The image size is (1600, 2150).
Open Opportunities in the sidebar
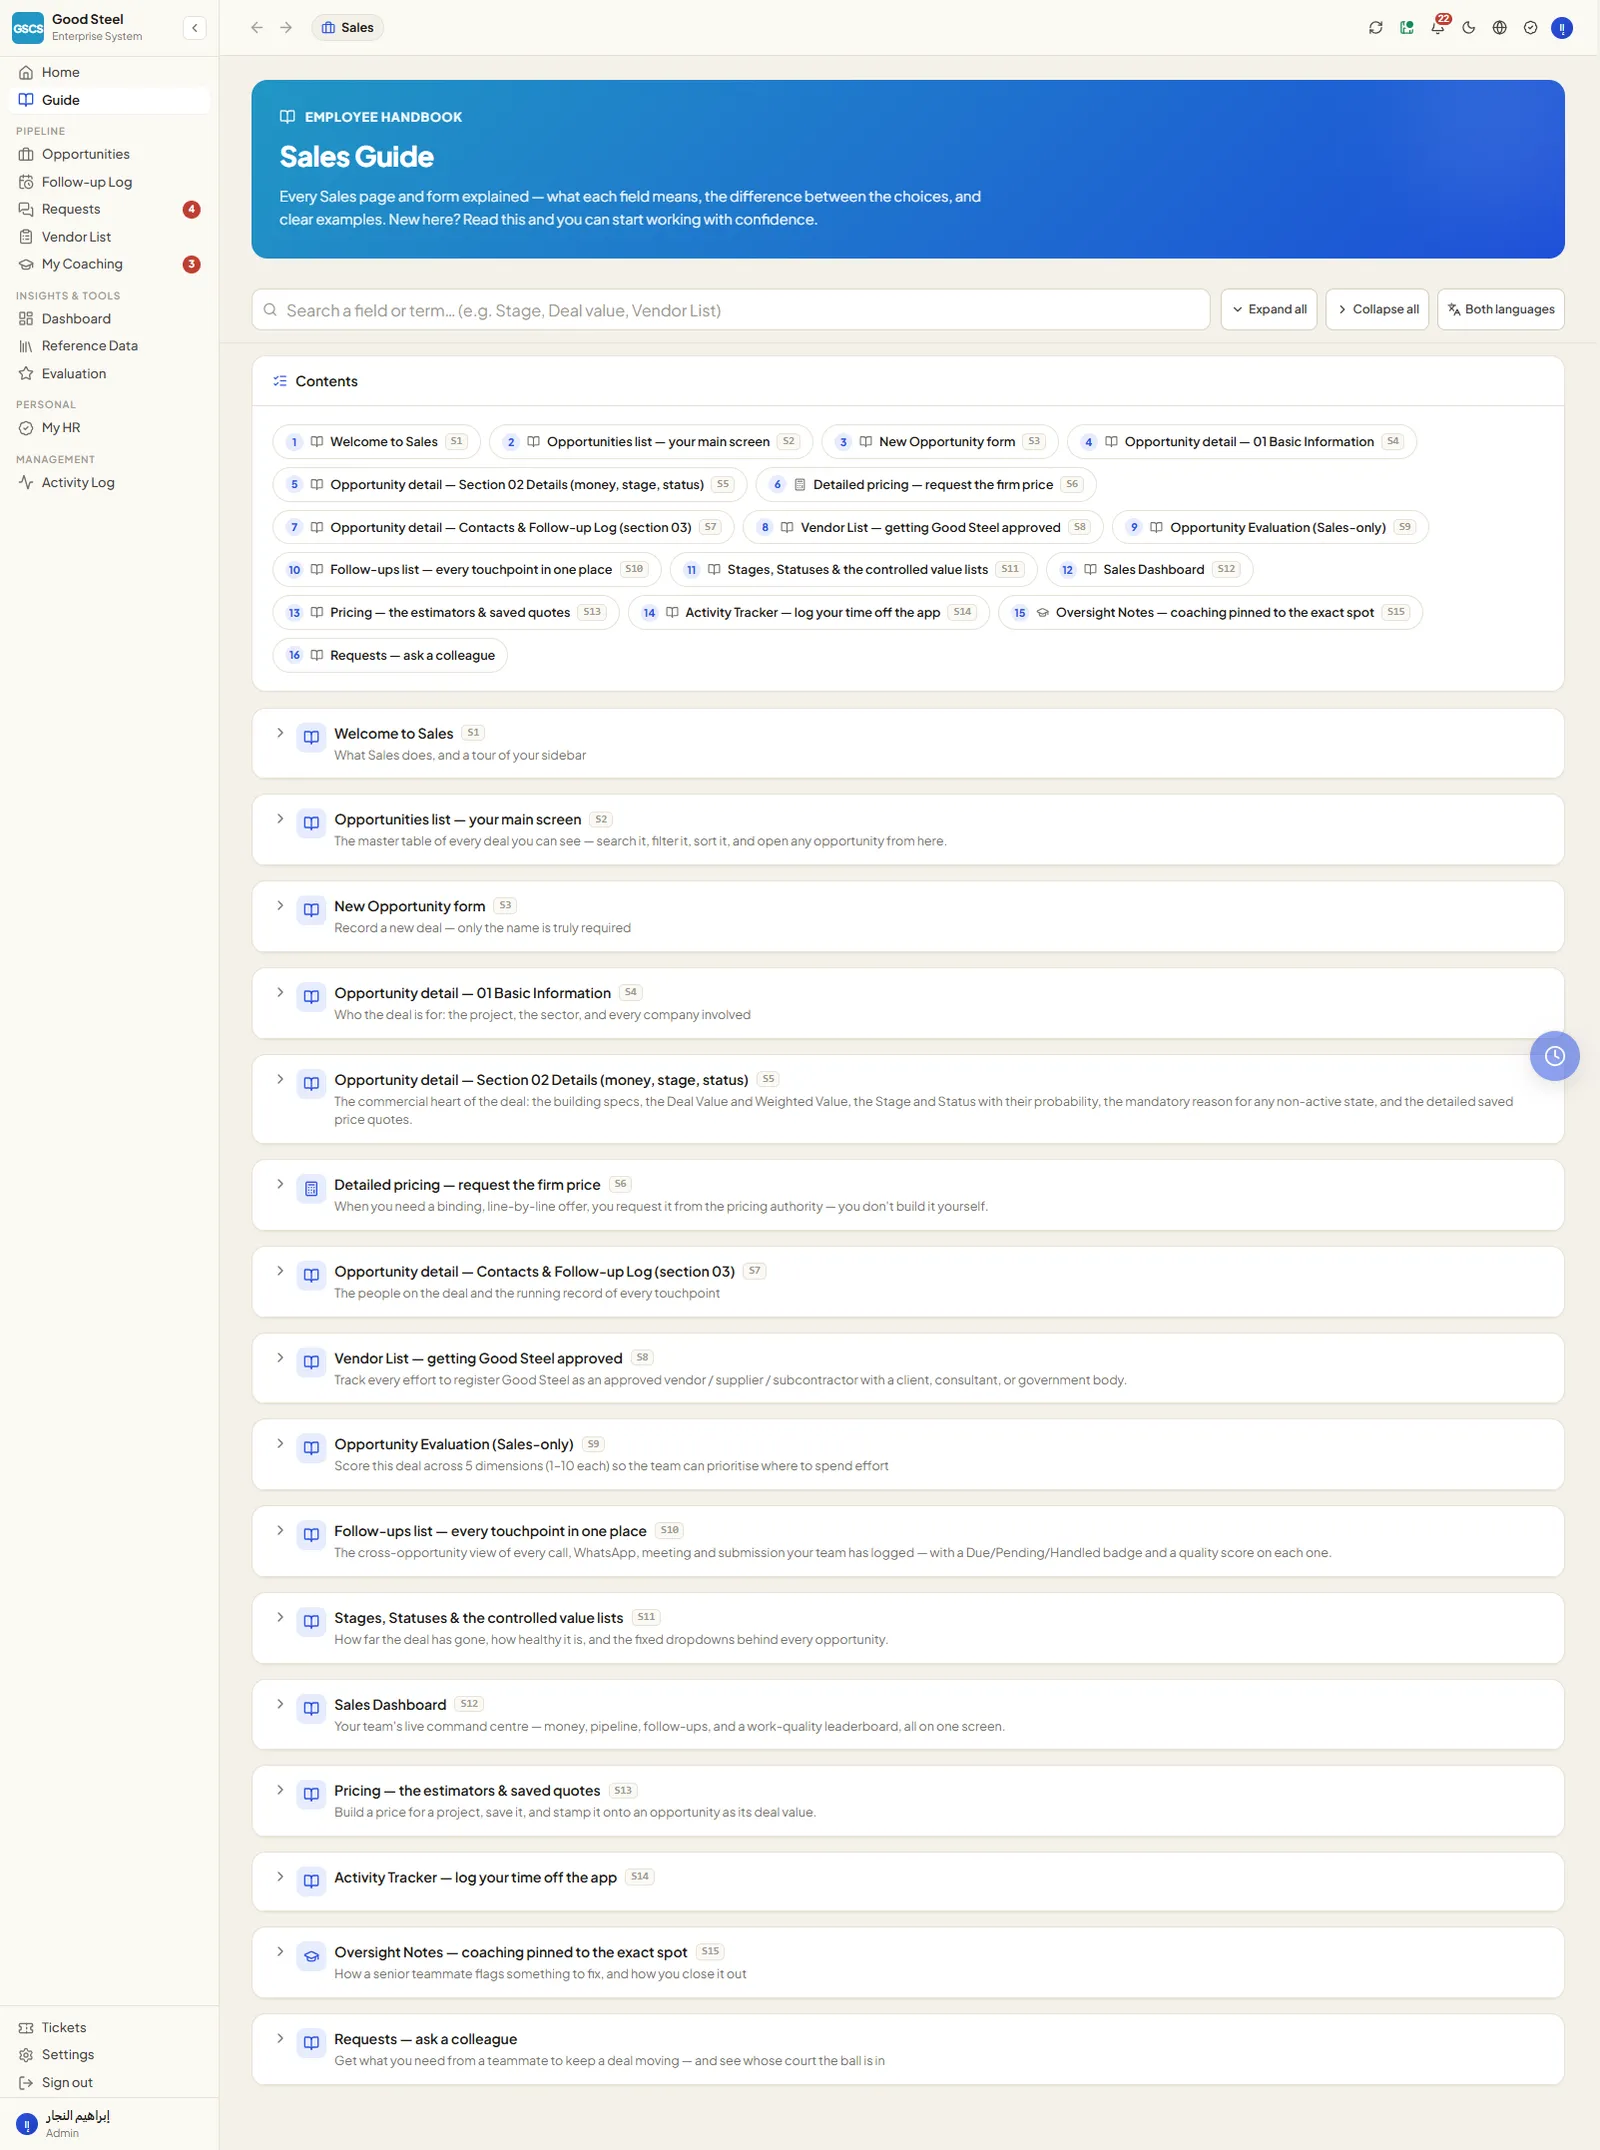(x=109, y=154)
